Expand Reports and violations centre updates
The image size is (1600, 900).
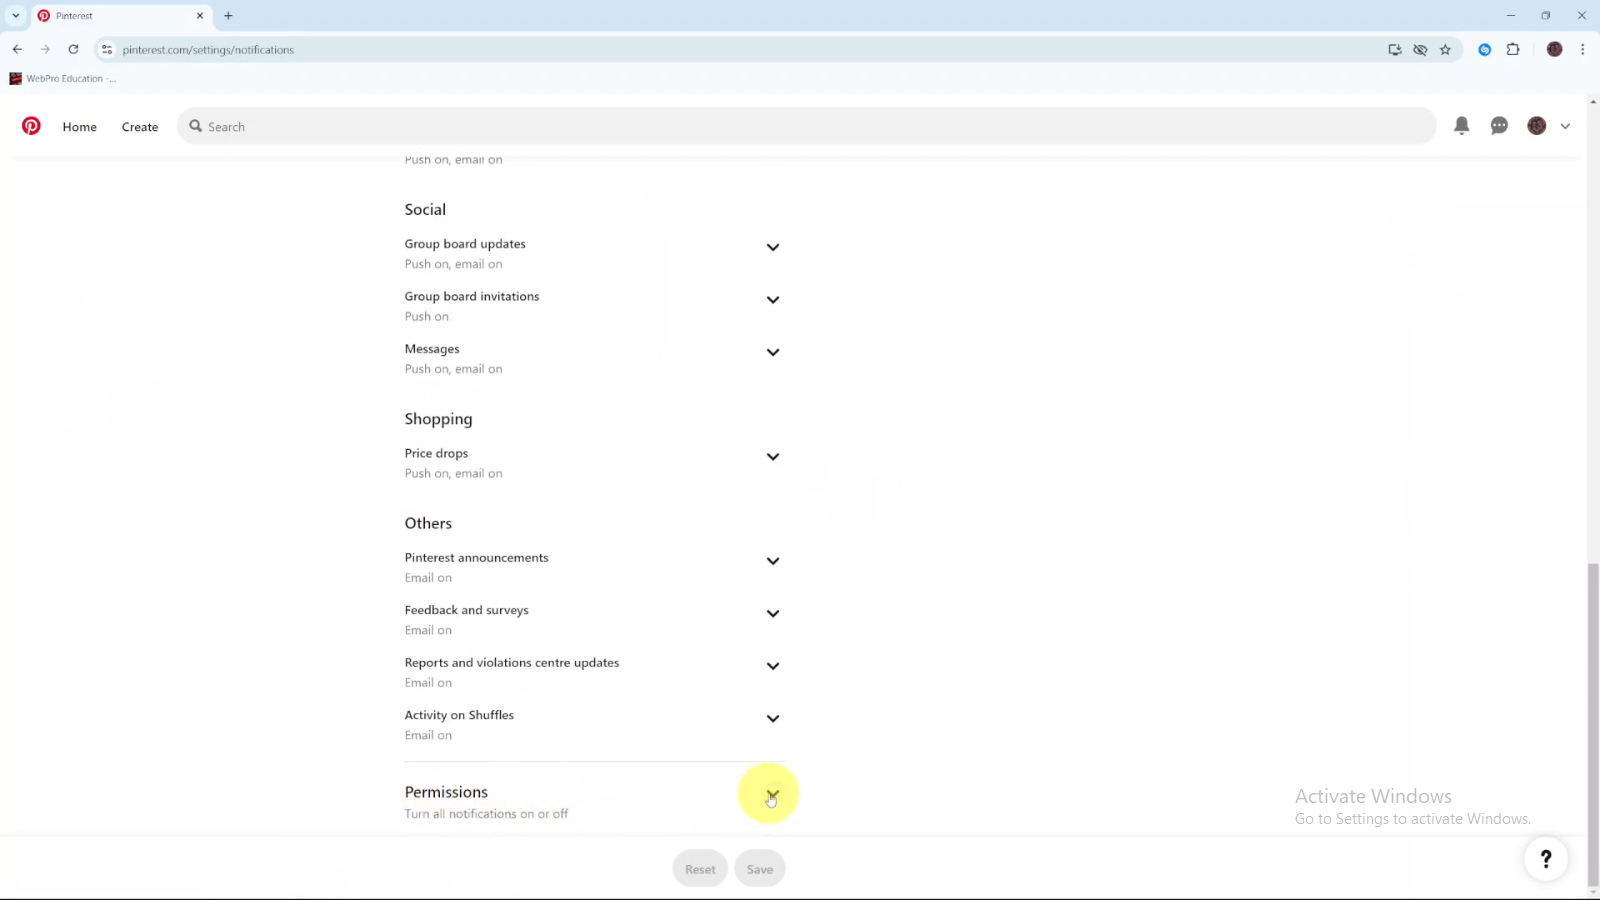tap(773, 666)
